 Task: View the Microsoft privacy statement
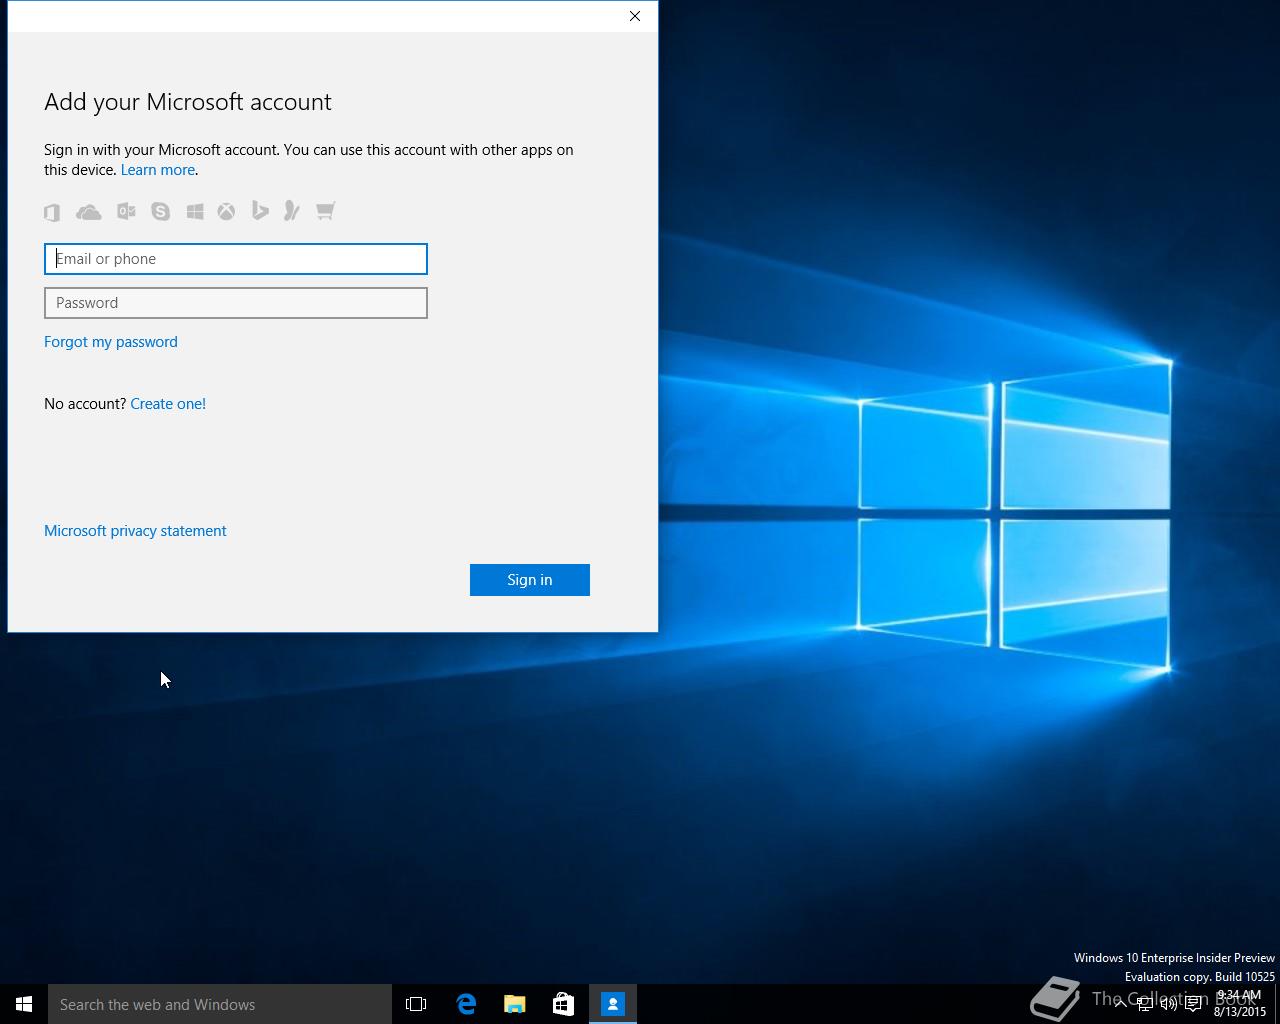pos(135,531)
